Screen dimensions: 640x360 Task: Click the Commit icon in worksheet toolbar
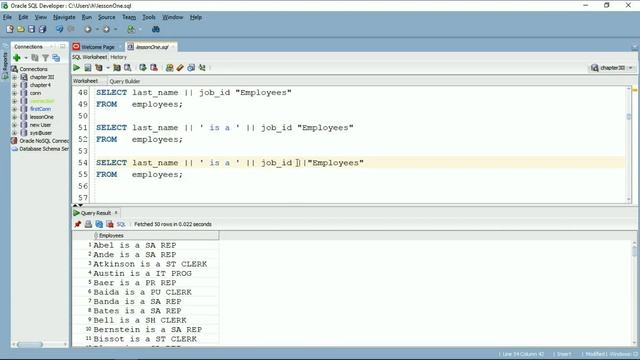142,68
